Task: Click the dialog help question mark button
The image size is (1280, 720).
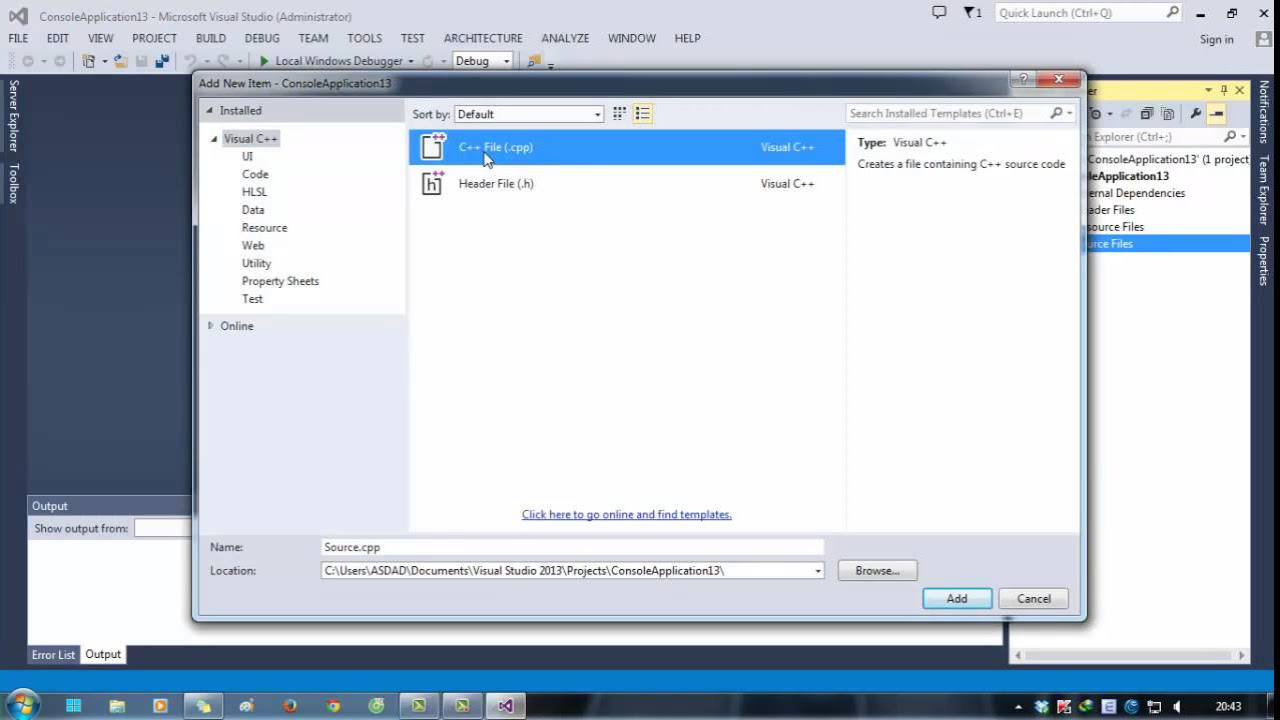Action: pos(1022,79)
